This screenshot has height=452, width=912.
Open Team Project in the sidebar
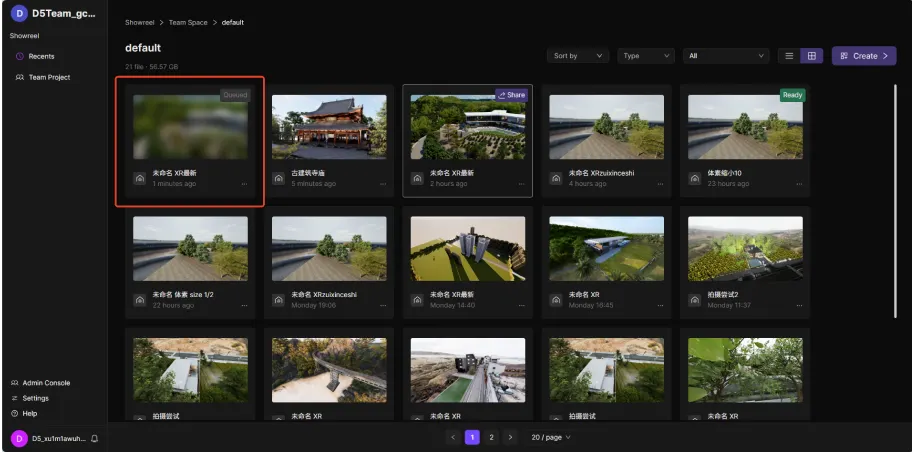48,77
